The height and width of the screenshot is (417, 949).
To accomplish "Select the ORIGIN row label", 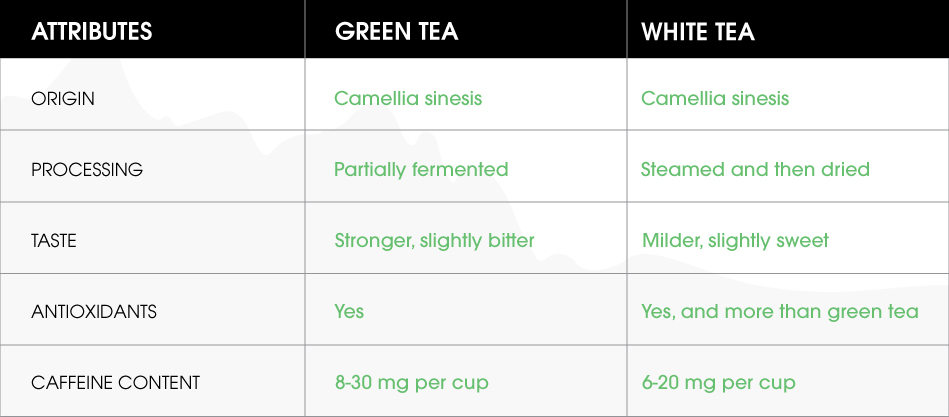I will tap(63, 99).
